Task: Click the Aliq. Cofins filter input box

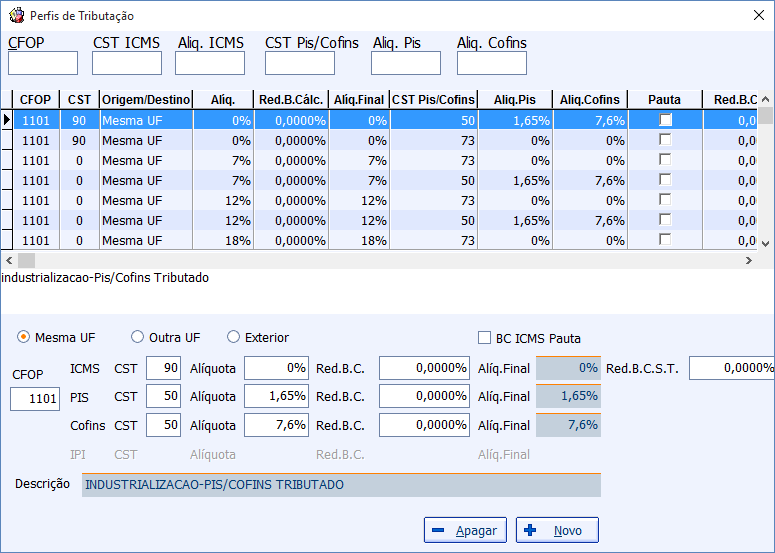Action: (492, 63)
